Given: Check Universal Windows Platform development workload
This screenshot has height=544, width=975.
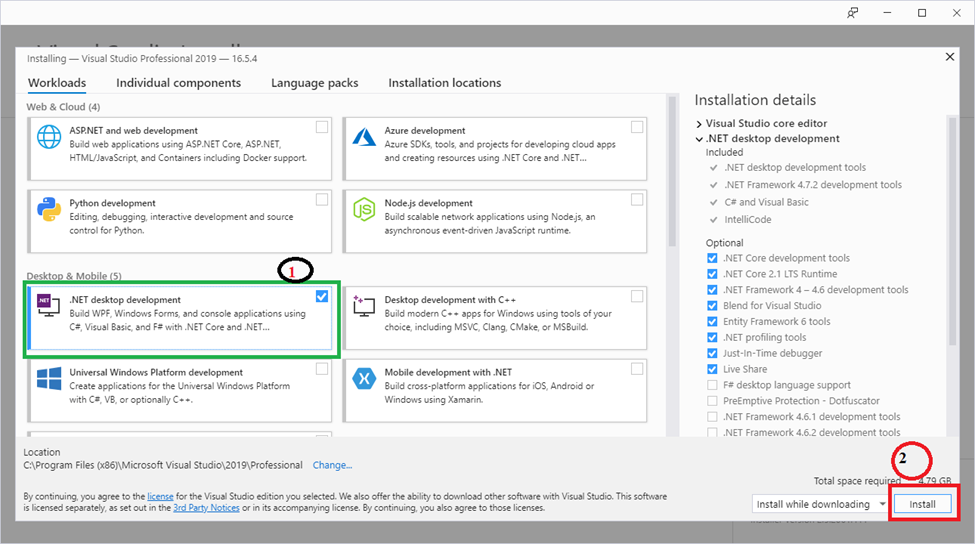Looking at the screenshot, I should click(x=321, y=369).
